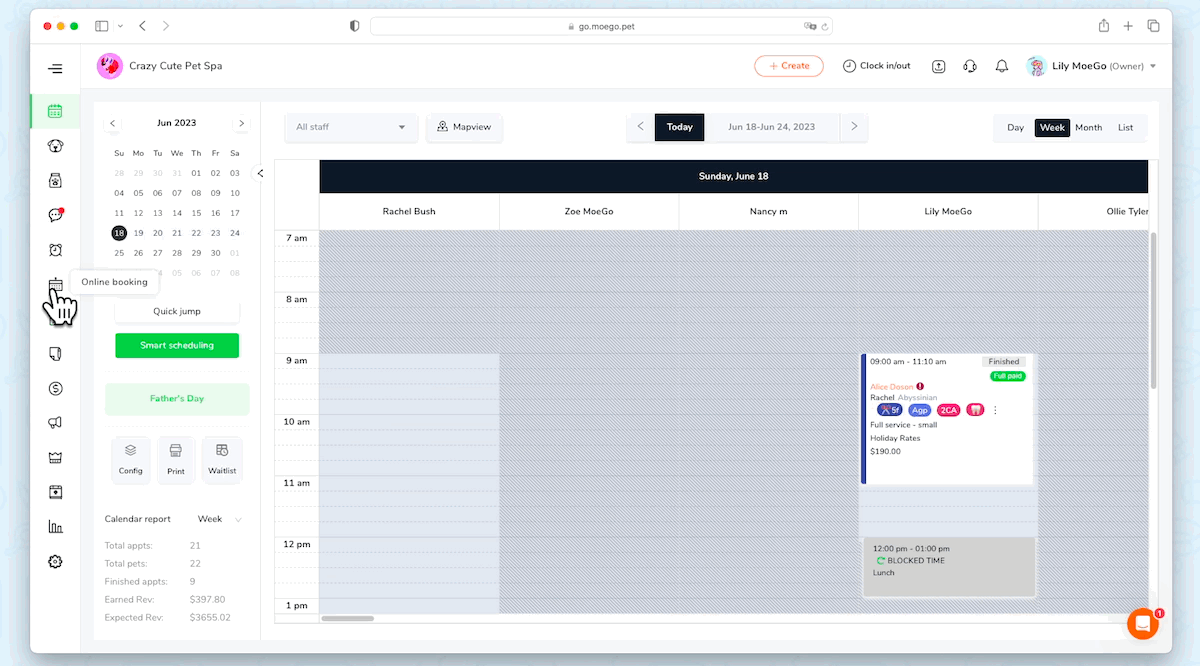
Task: Open the dollar sign payments sidebar icon
Action: [x=55, y=388]
